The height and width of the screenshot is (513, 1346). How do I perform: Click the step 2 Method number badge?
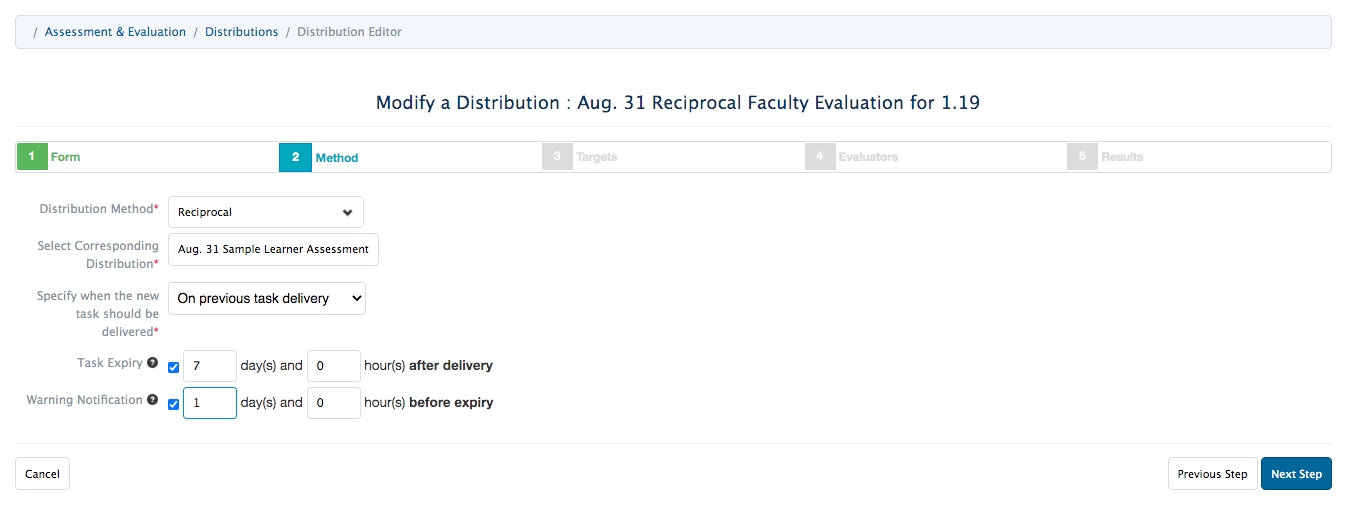pyautogui.click(x=296, y=157)
